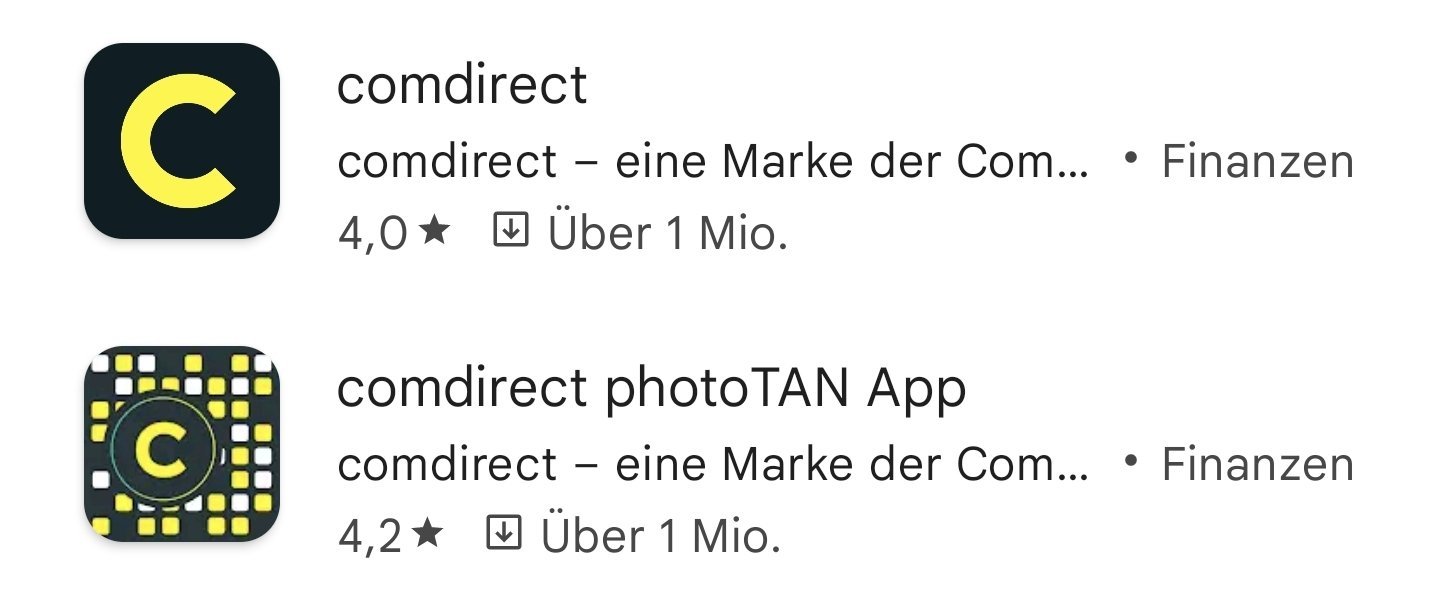
Task: Open the developer name under the comdirect title
Action: [713, 161]
